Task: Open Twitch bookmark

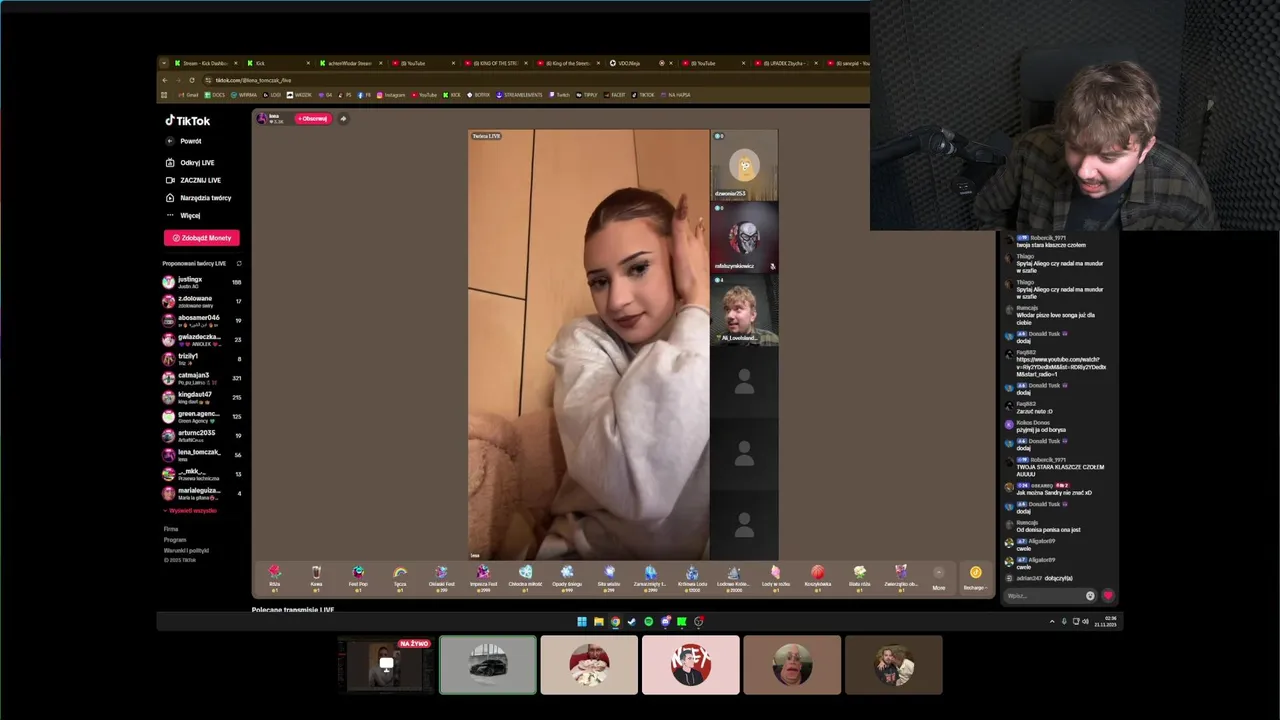Action: [559, 95]
